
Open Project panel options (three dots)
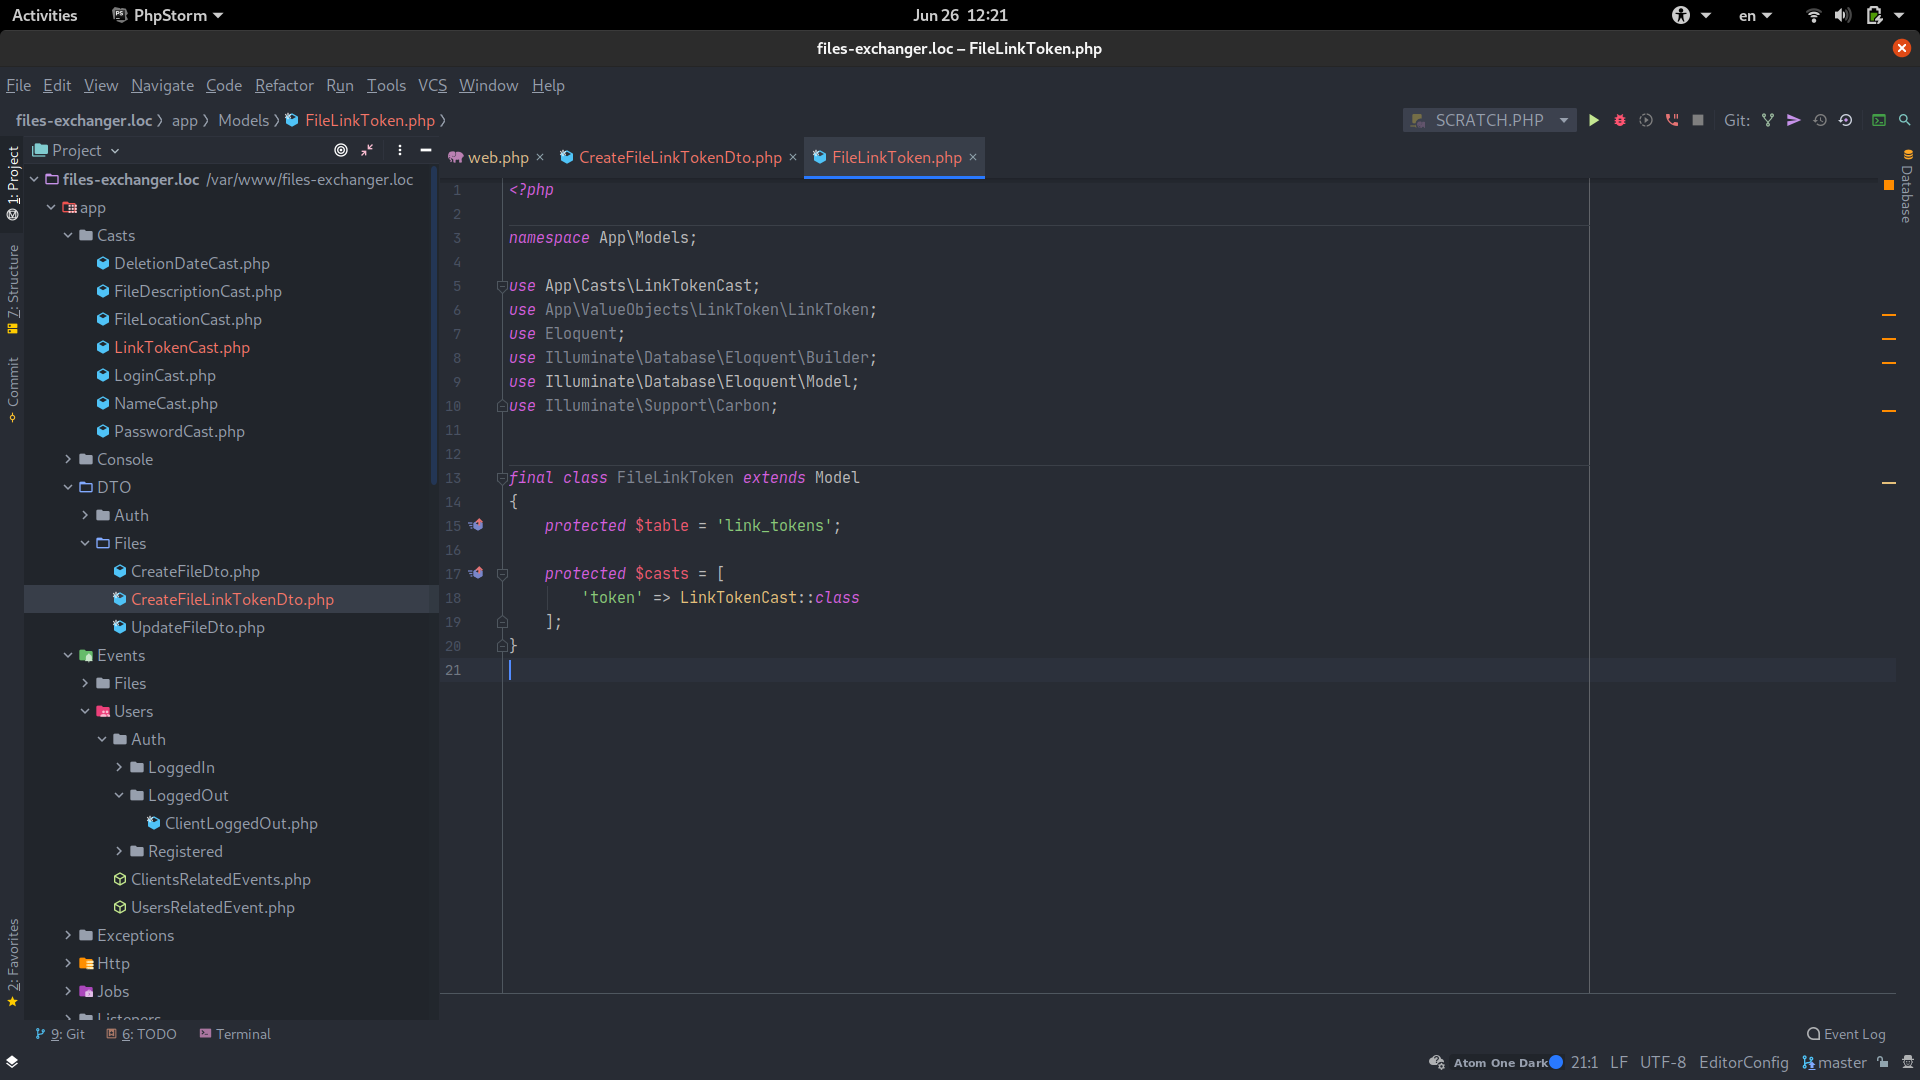point(400,150)
